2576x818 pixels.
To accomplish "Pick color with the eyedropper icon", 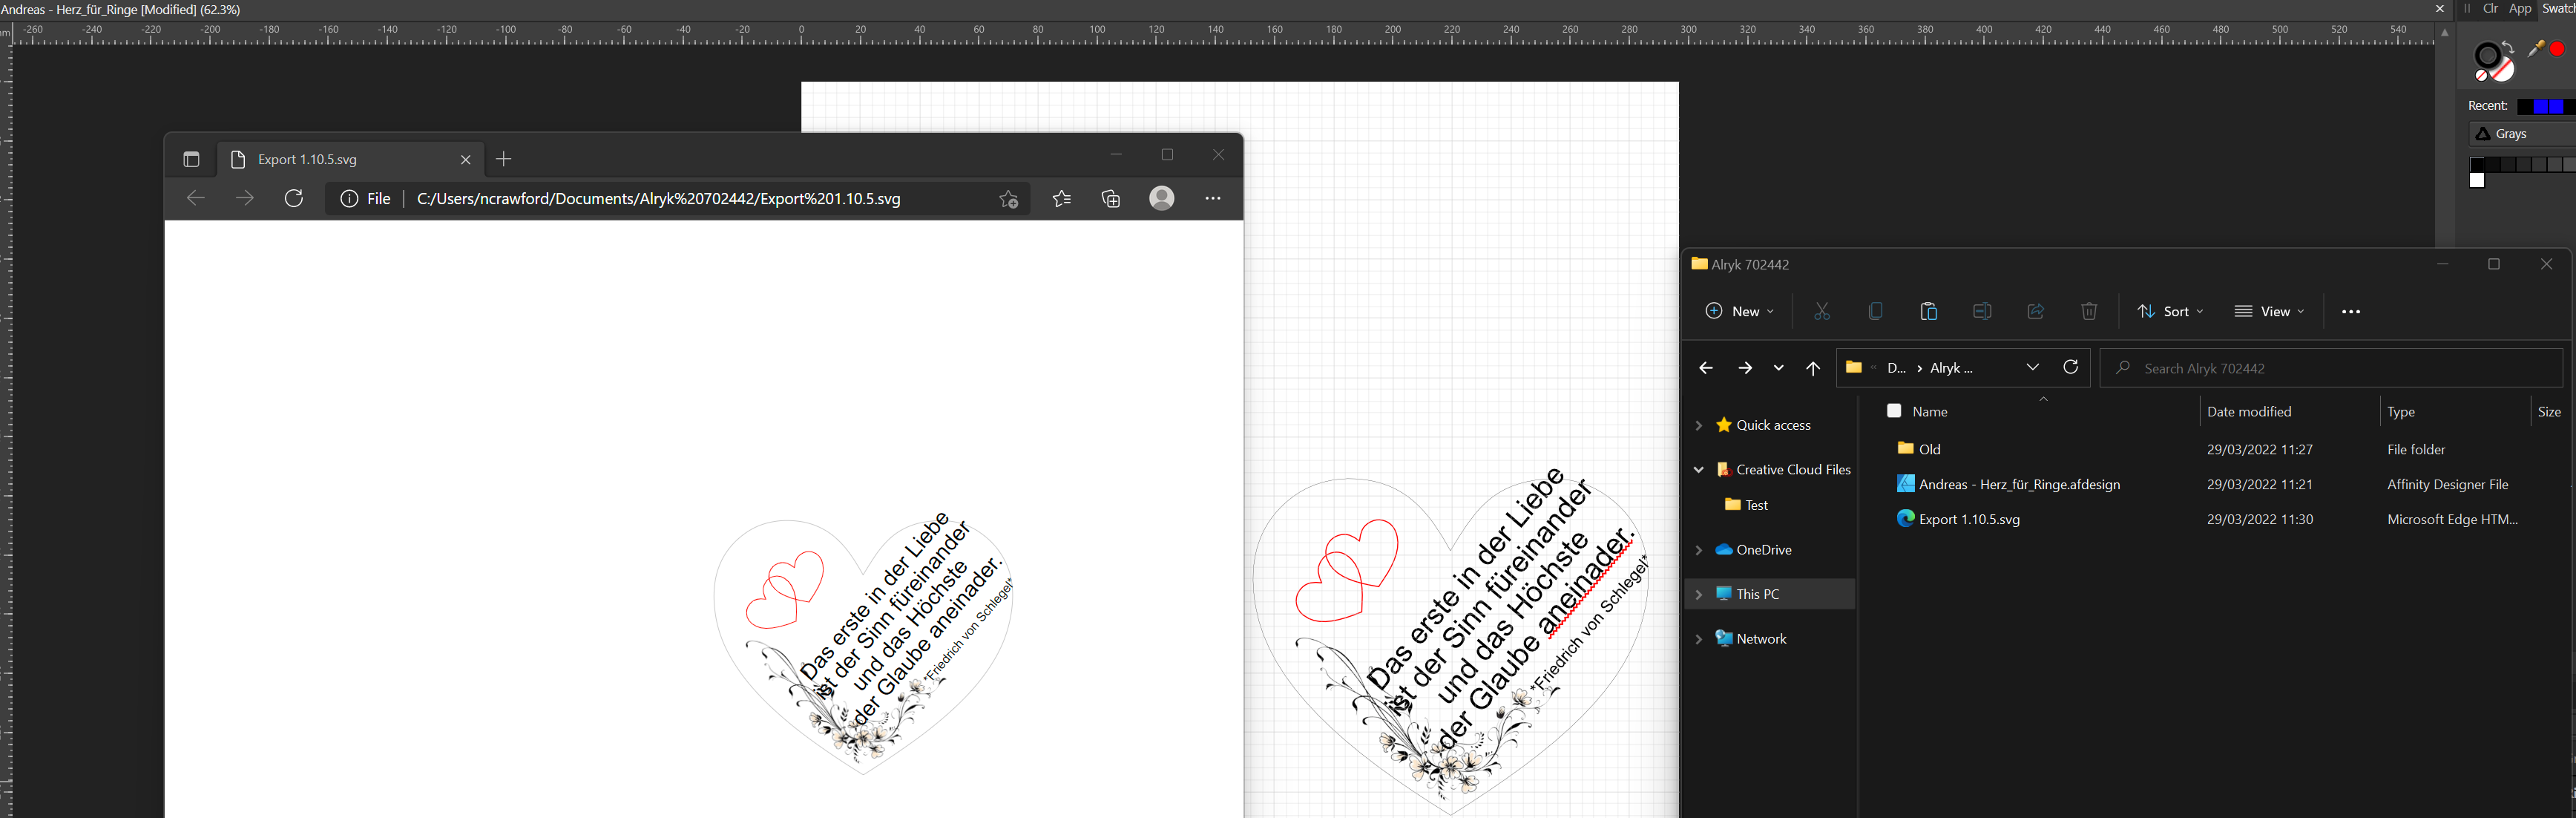I will click(2536, 48).
